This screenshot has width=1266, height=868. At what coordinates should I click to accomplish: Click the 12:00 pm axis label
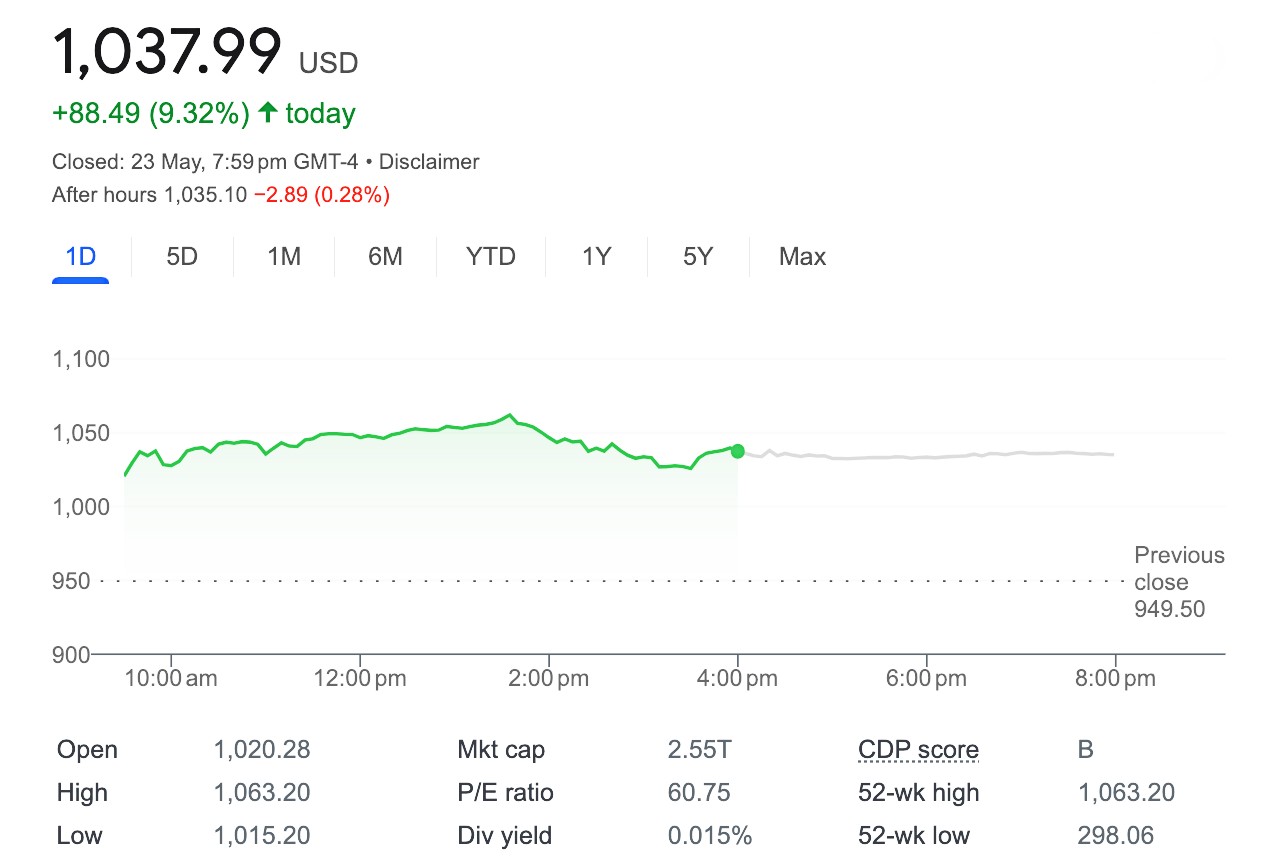pyautogui.click(x=359, y=679)
